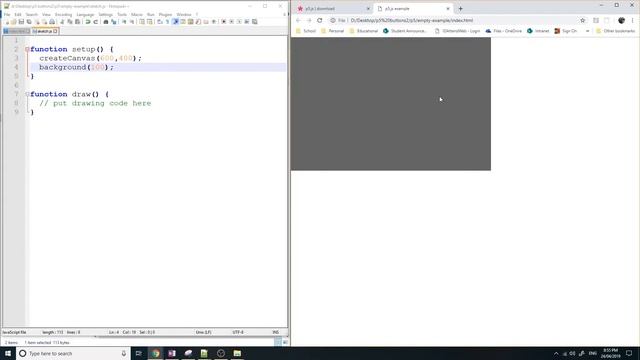The width and height of the screenshot is (640, 360).
Task: Open the Plugins menu
Action: (165, 14)
